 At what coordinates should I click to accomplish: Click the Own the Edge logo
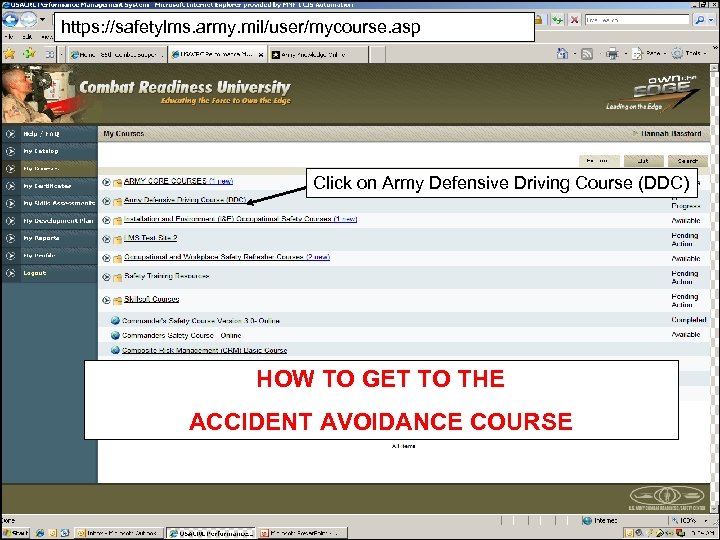[652, 93]
